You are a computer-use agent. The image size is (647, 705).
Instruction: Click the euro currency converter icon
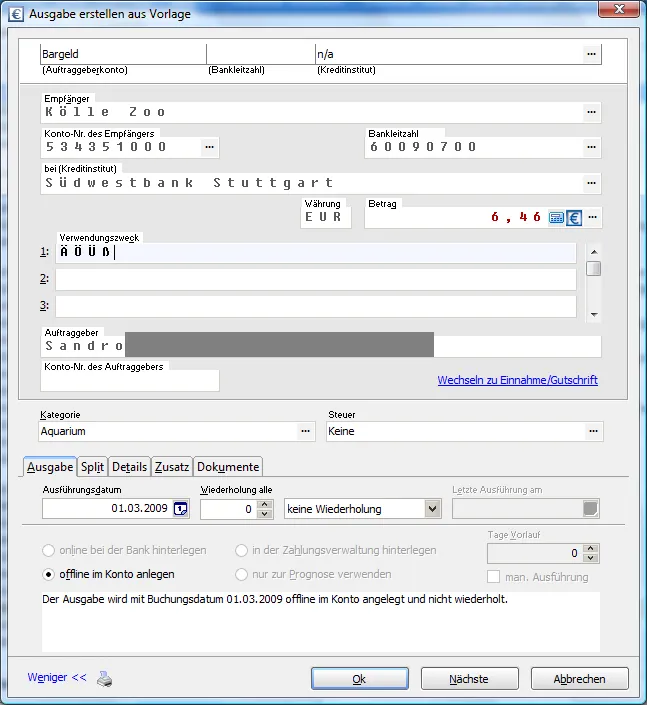(x=574, y=217)
